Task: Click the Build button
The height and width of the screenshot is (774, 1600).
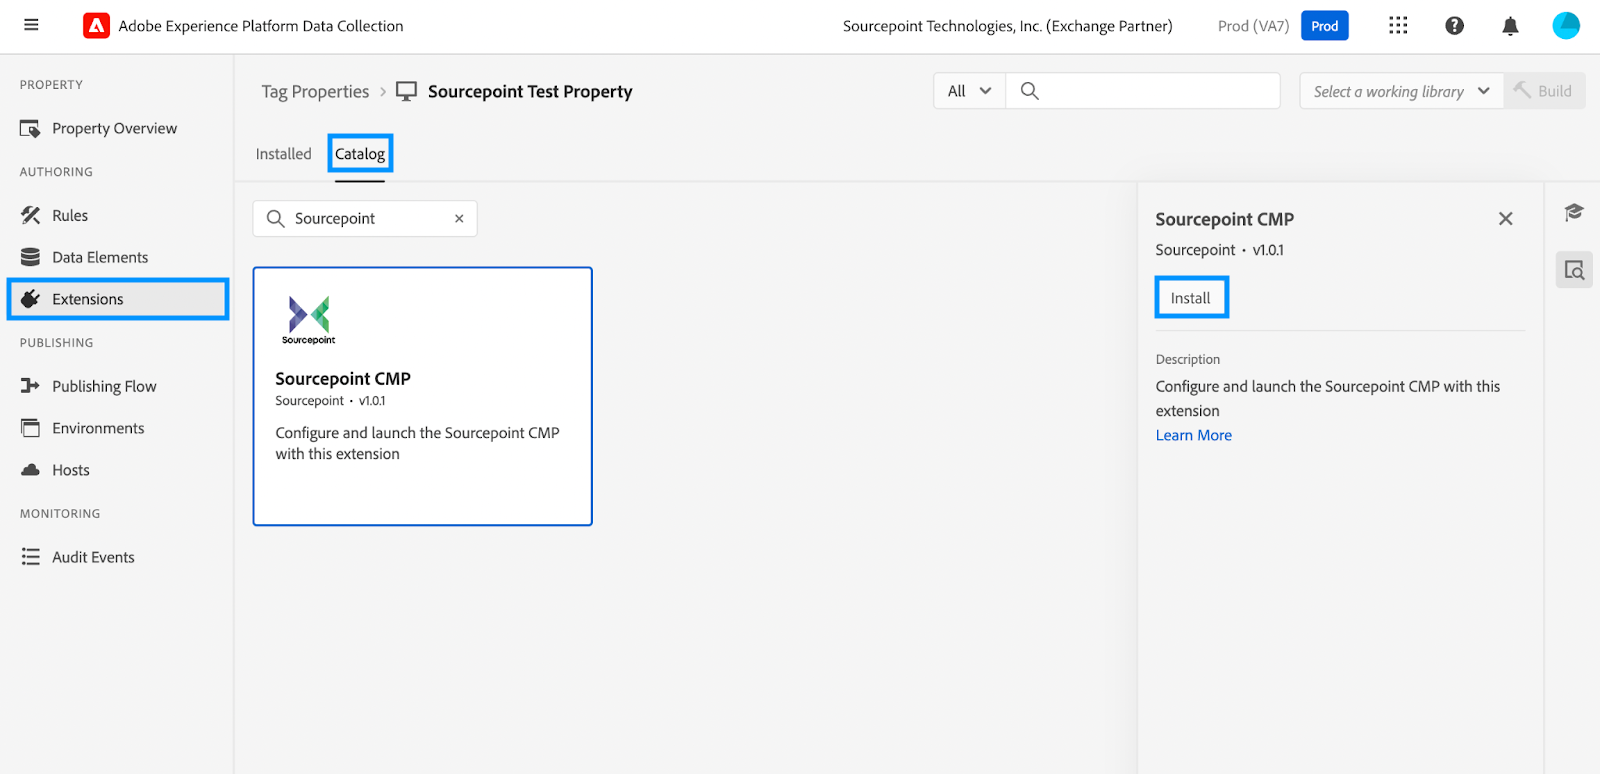Action: click(1544, 91)
